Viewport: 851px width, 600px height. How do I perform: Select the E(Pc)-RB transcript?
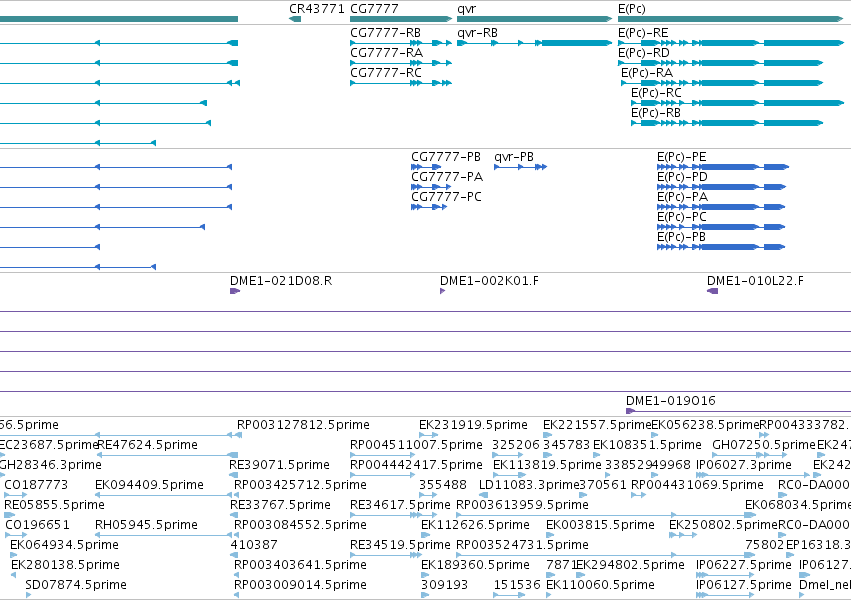[x=727, y=123]
